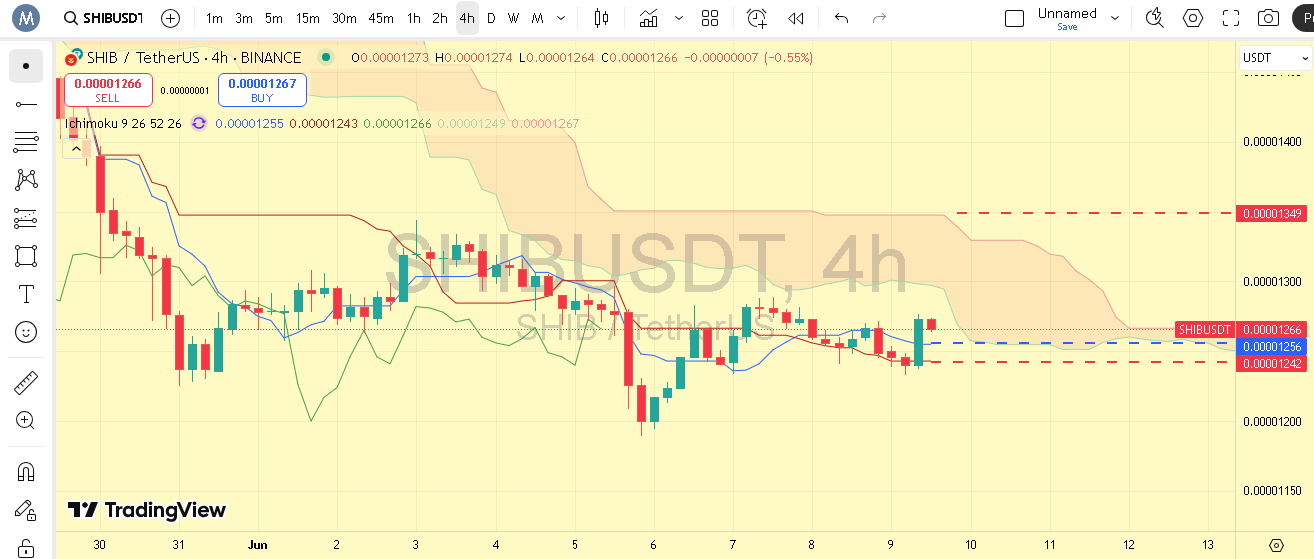
Task: Click 0.00001349 price label
Action: click(1273, 213)
